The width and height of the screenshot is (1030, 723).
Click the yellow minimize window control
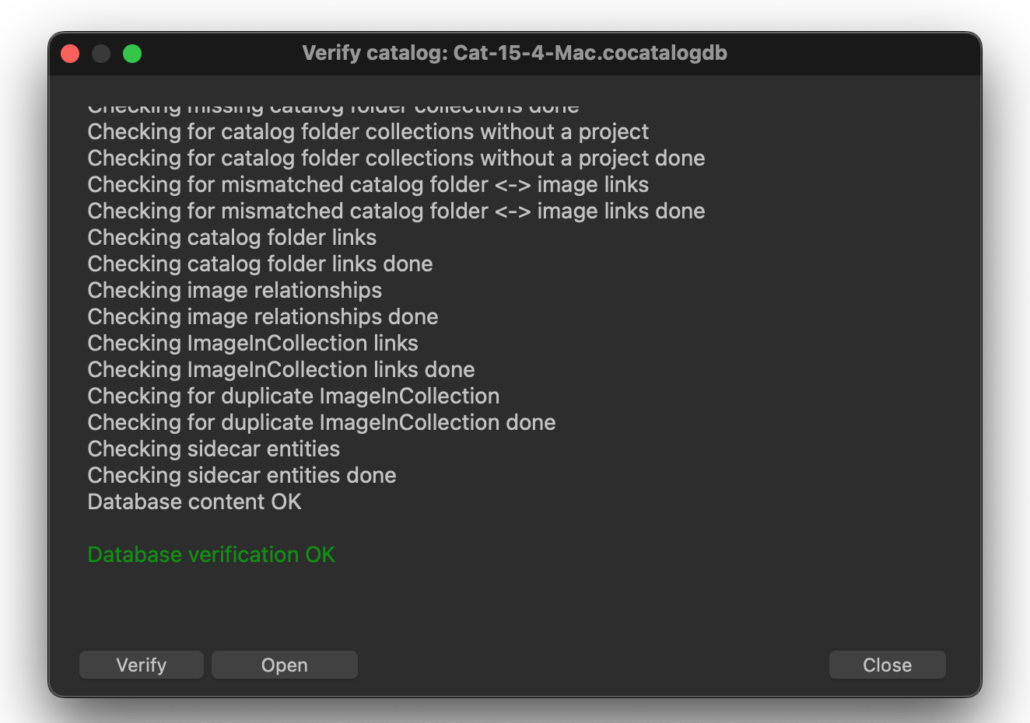[x=100, y=53]
